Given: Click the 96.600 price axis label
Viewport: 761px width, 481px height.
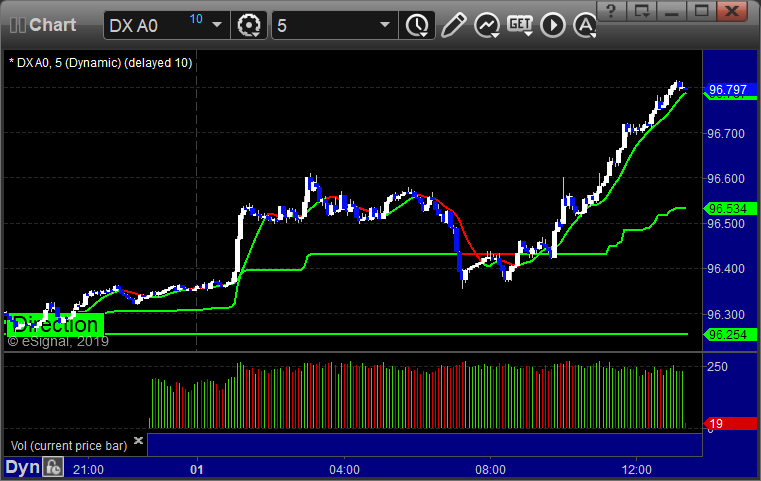Looking at the screenshot, I should coord(726,179).
